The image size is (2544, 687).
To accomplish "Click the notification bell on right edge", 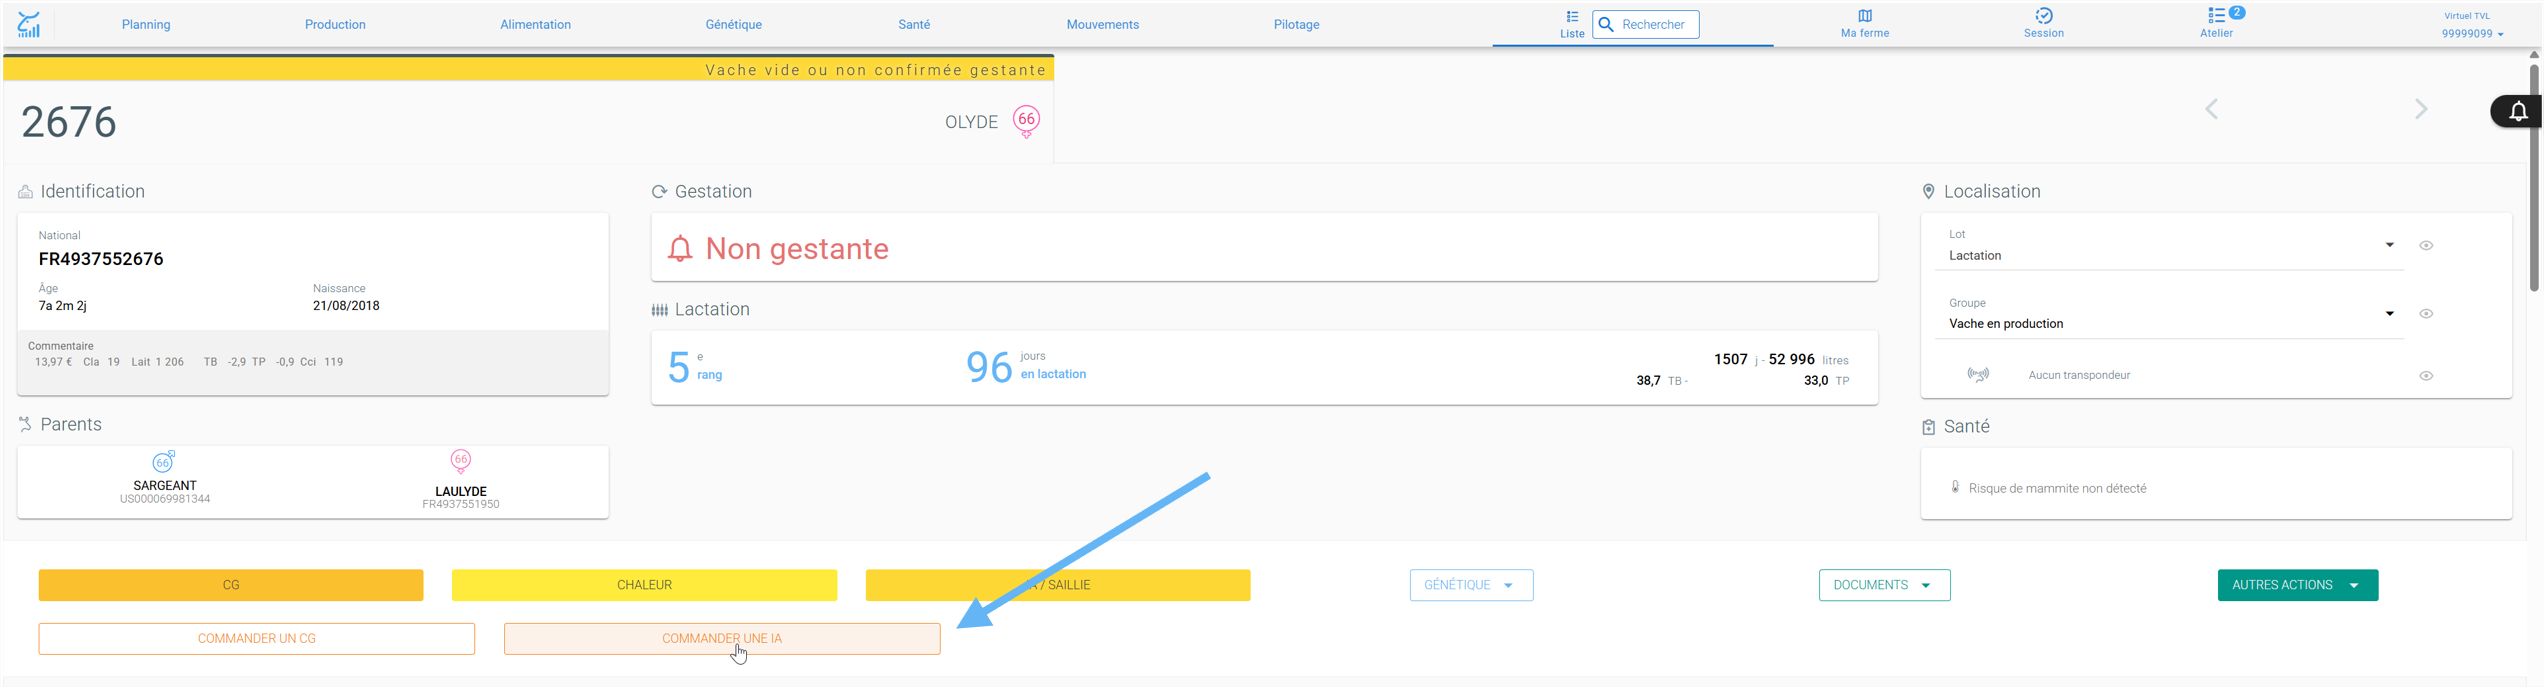I will point(2518,111).
